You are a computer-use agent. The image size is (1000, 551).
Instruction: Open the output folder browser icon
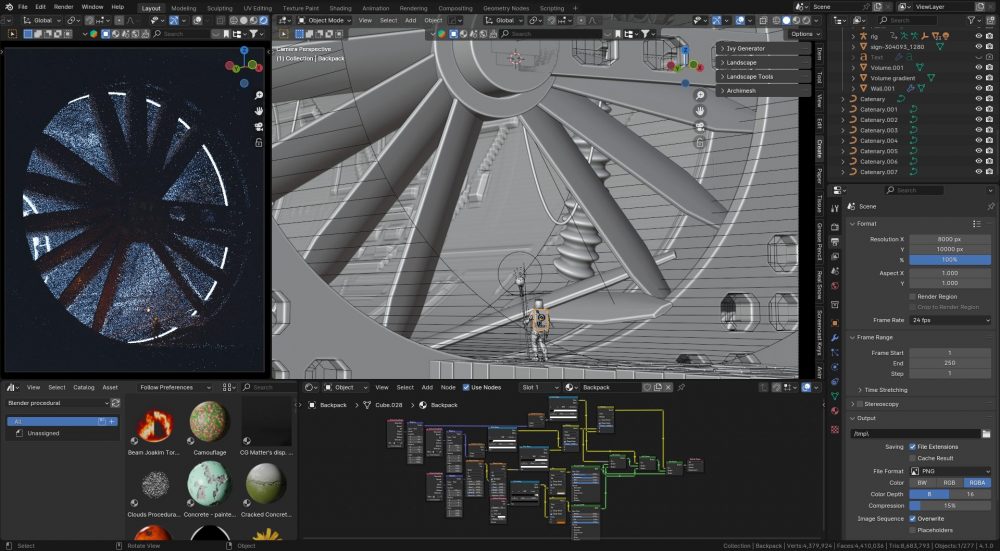pyautogui.click(x=986, y=433)
